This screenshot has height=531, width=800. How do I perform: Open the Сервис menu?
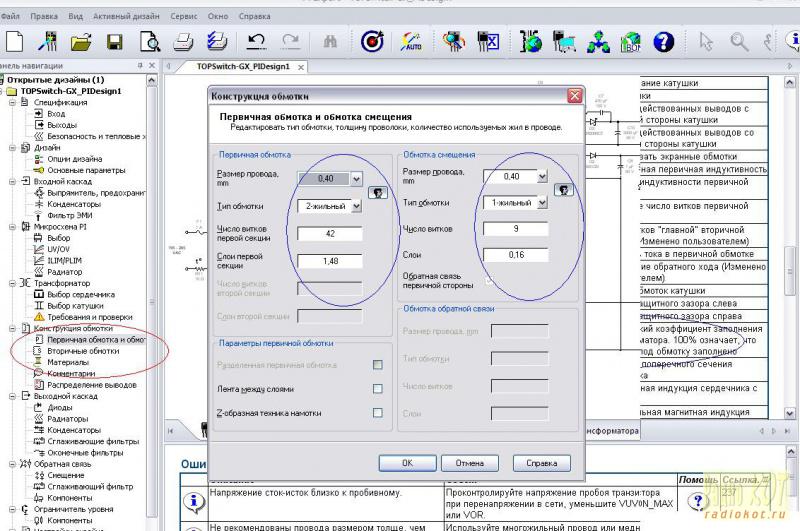click(x=183, y=17)
